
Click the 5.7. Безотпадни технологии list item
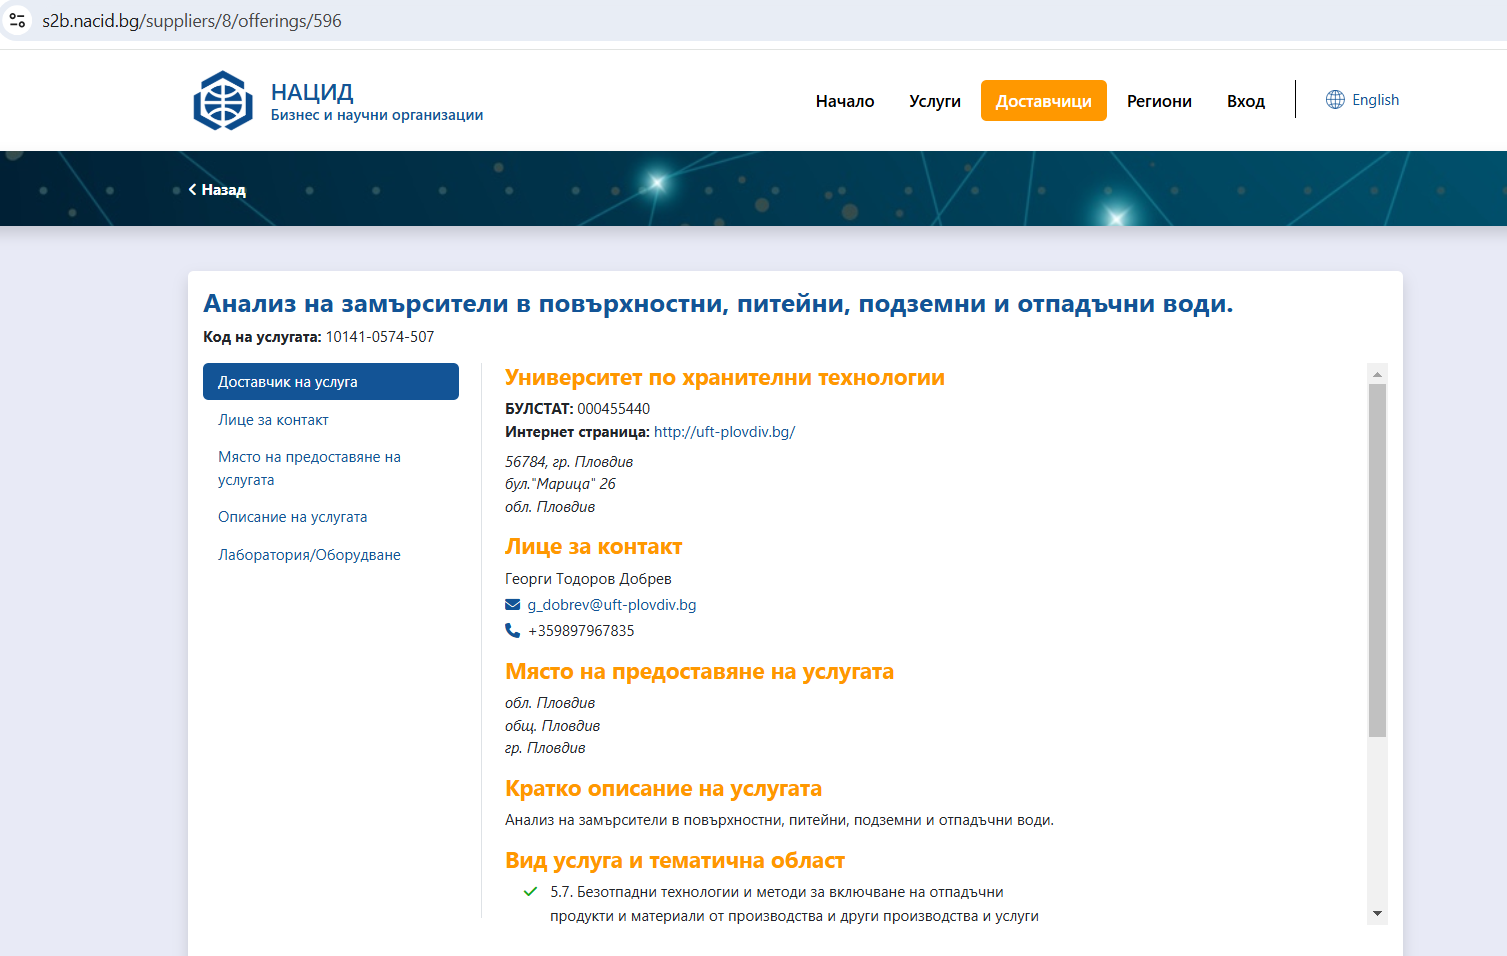tap(794, 904)
